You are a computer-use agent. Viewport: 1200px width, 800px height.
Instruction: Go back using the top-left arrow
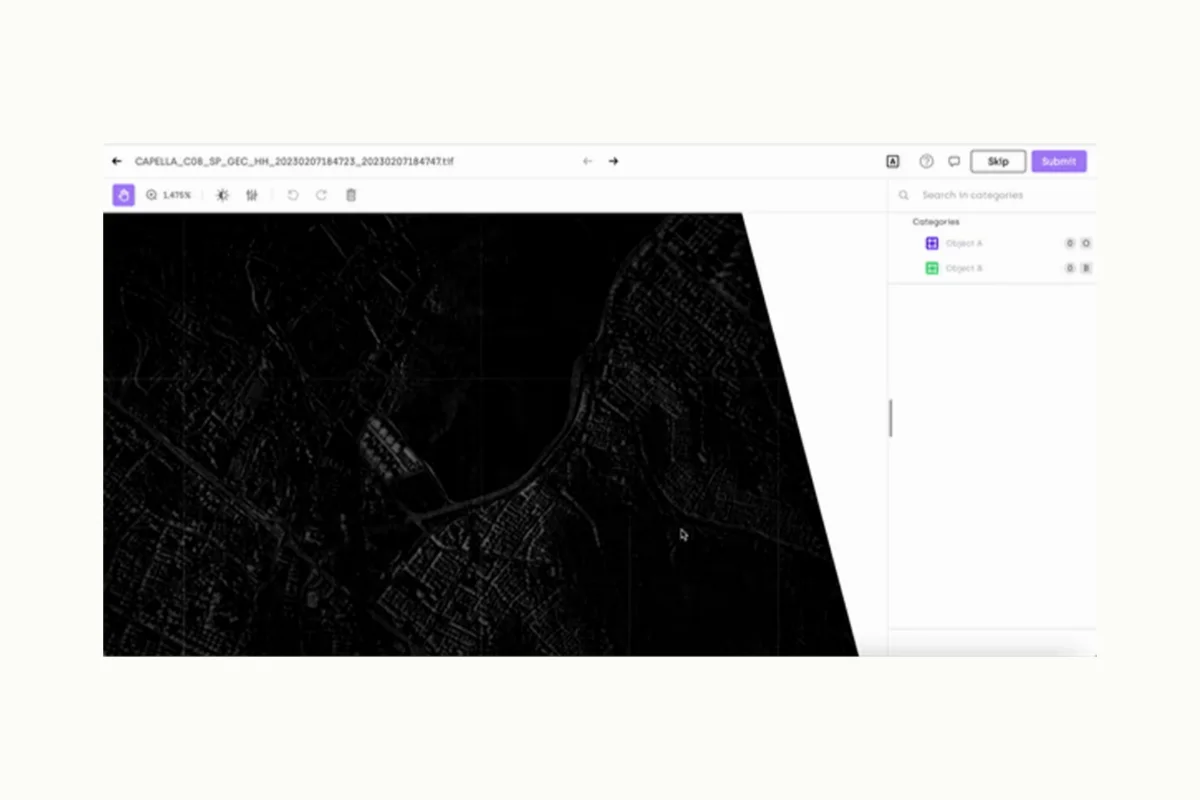117,161
